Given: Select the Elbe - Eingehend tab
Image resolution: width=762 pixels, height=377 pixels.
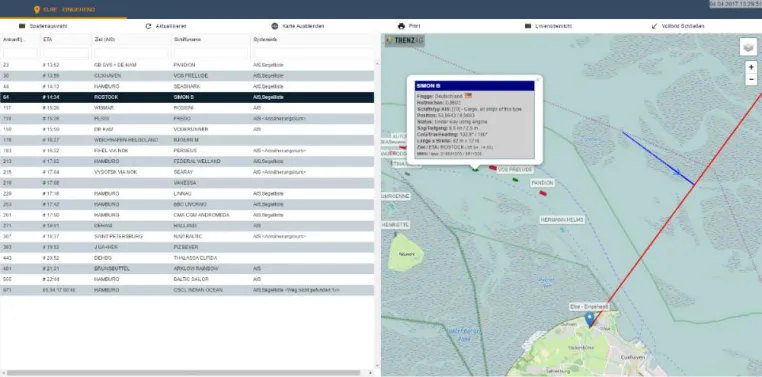Looking at the screenshot, I should tap(64, 10).
